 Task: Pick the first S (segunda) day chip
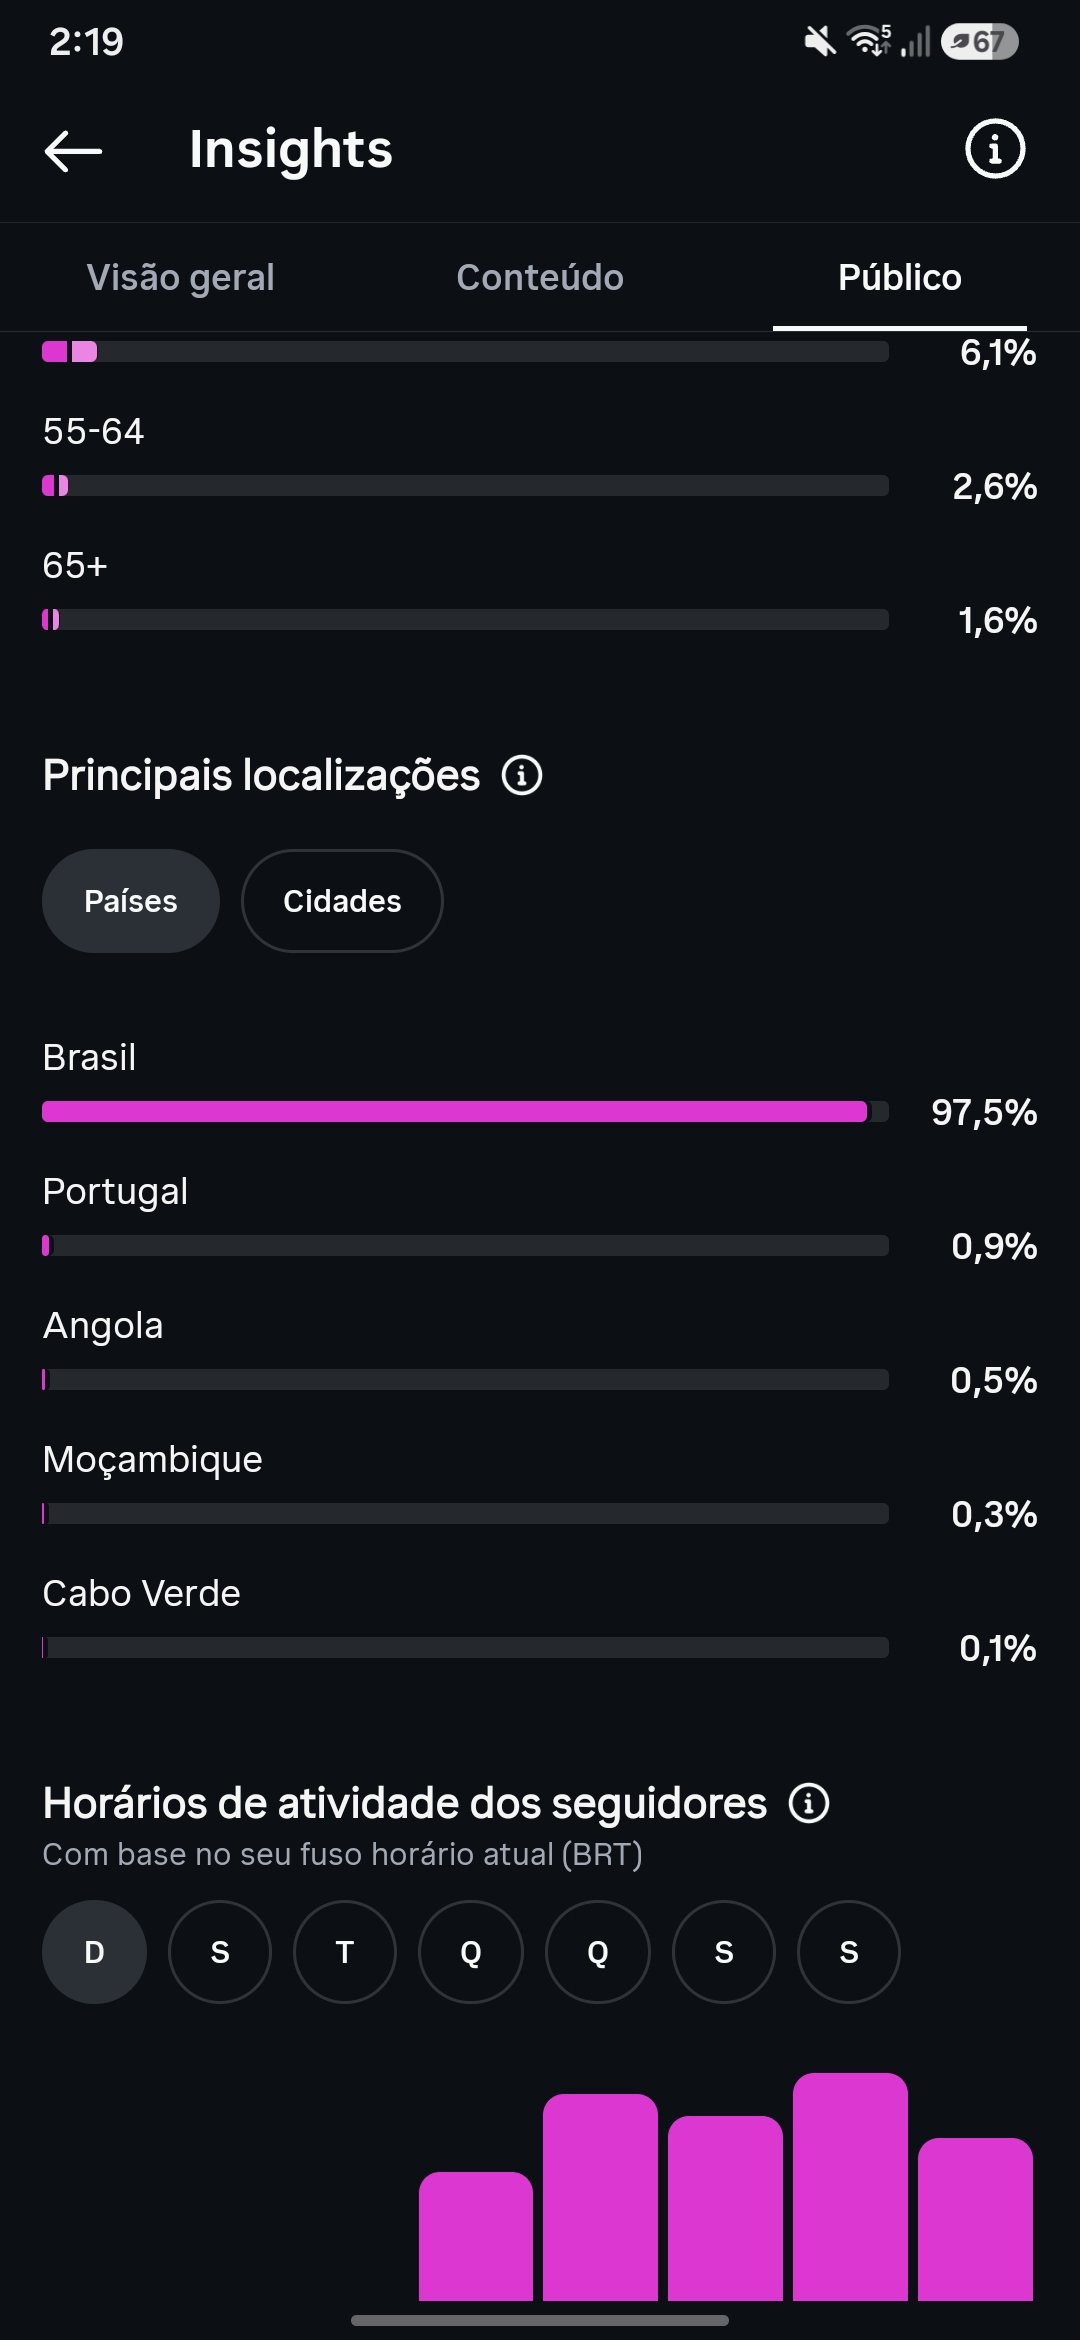point(220,1952)
